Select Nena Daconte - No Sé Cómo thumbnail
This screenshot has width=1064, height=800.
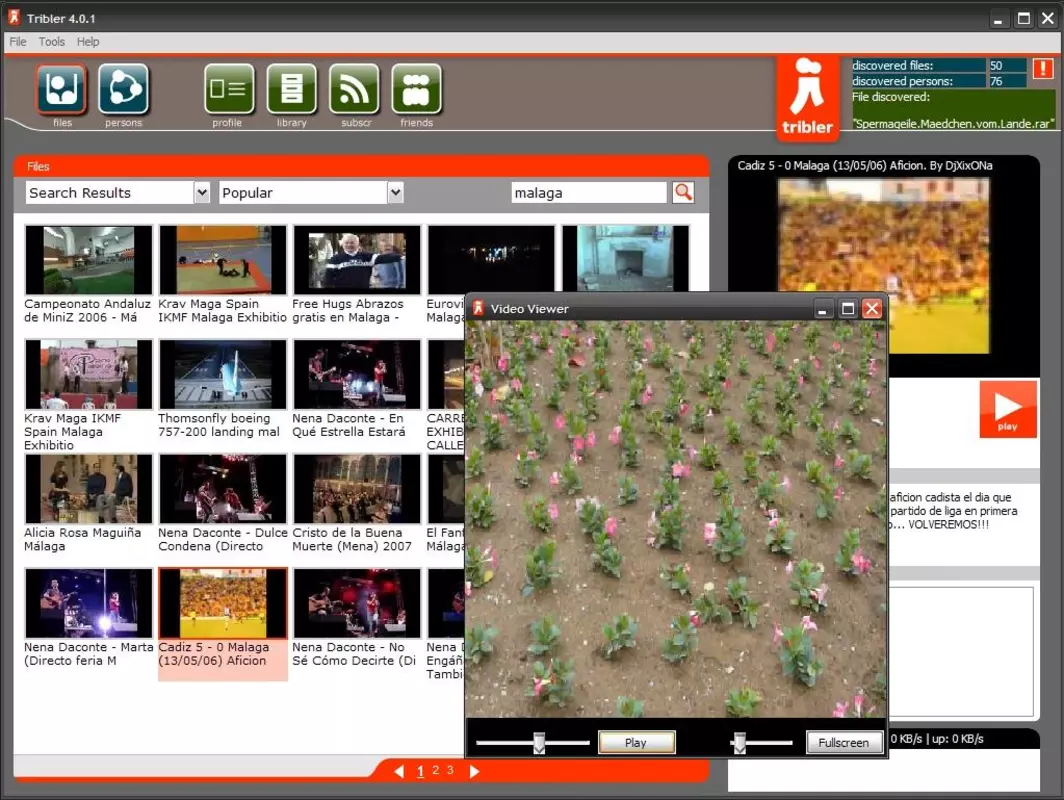click(x=357, y=603)
